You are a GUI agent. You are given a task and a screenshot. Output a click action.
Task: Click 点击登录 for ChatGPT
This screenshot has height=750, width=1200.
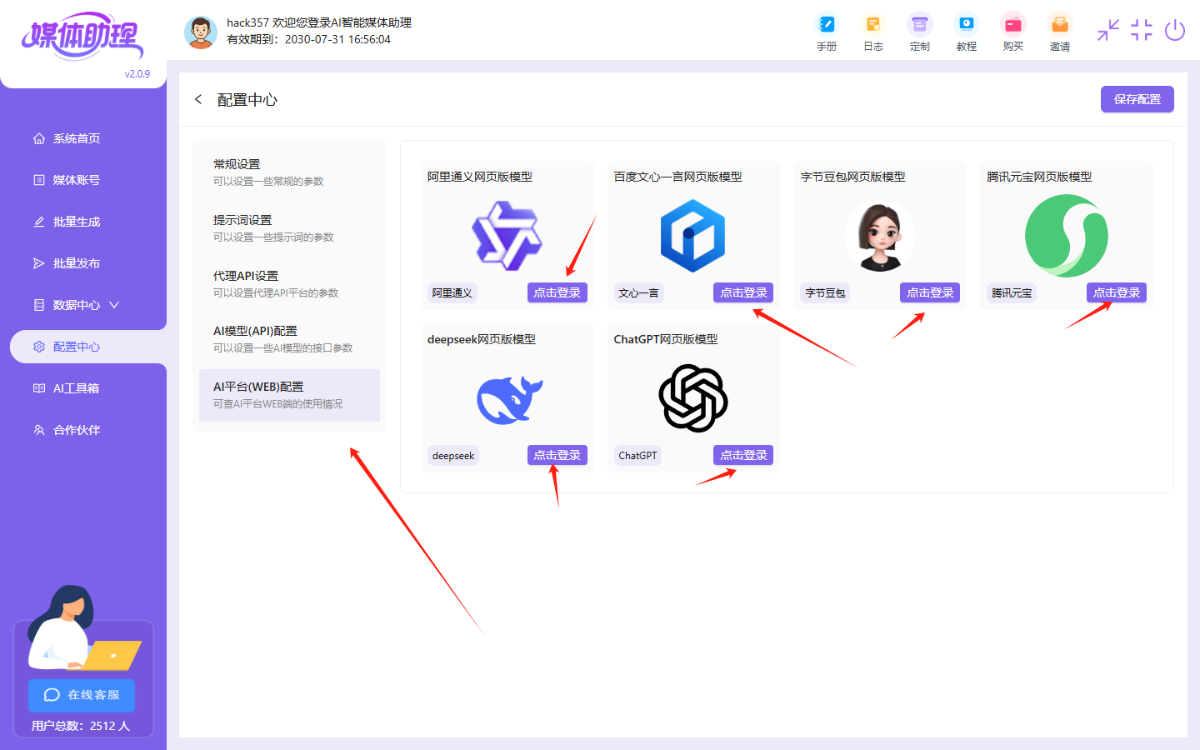(743, 455)
